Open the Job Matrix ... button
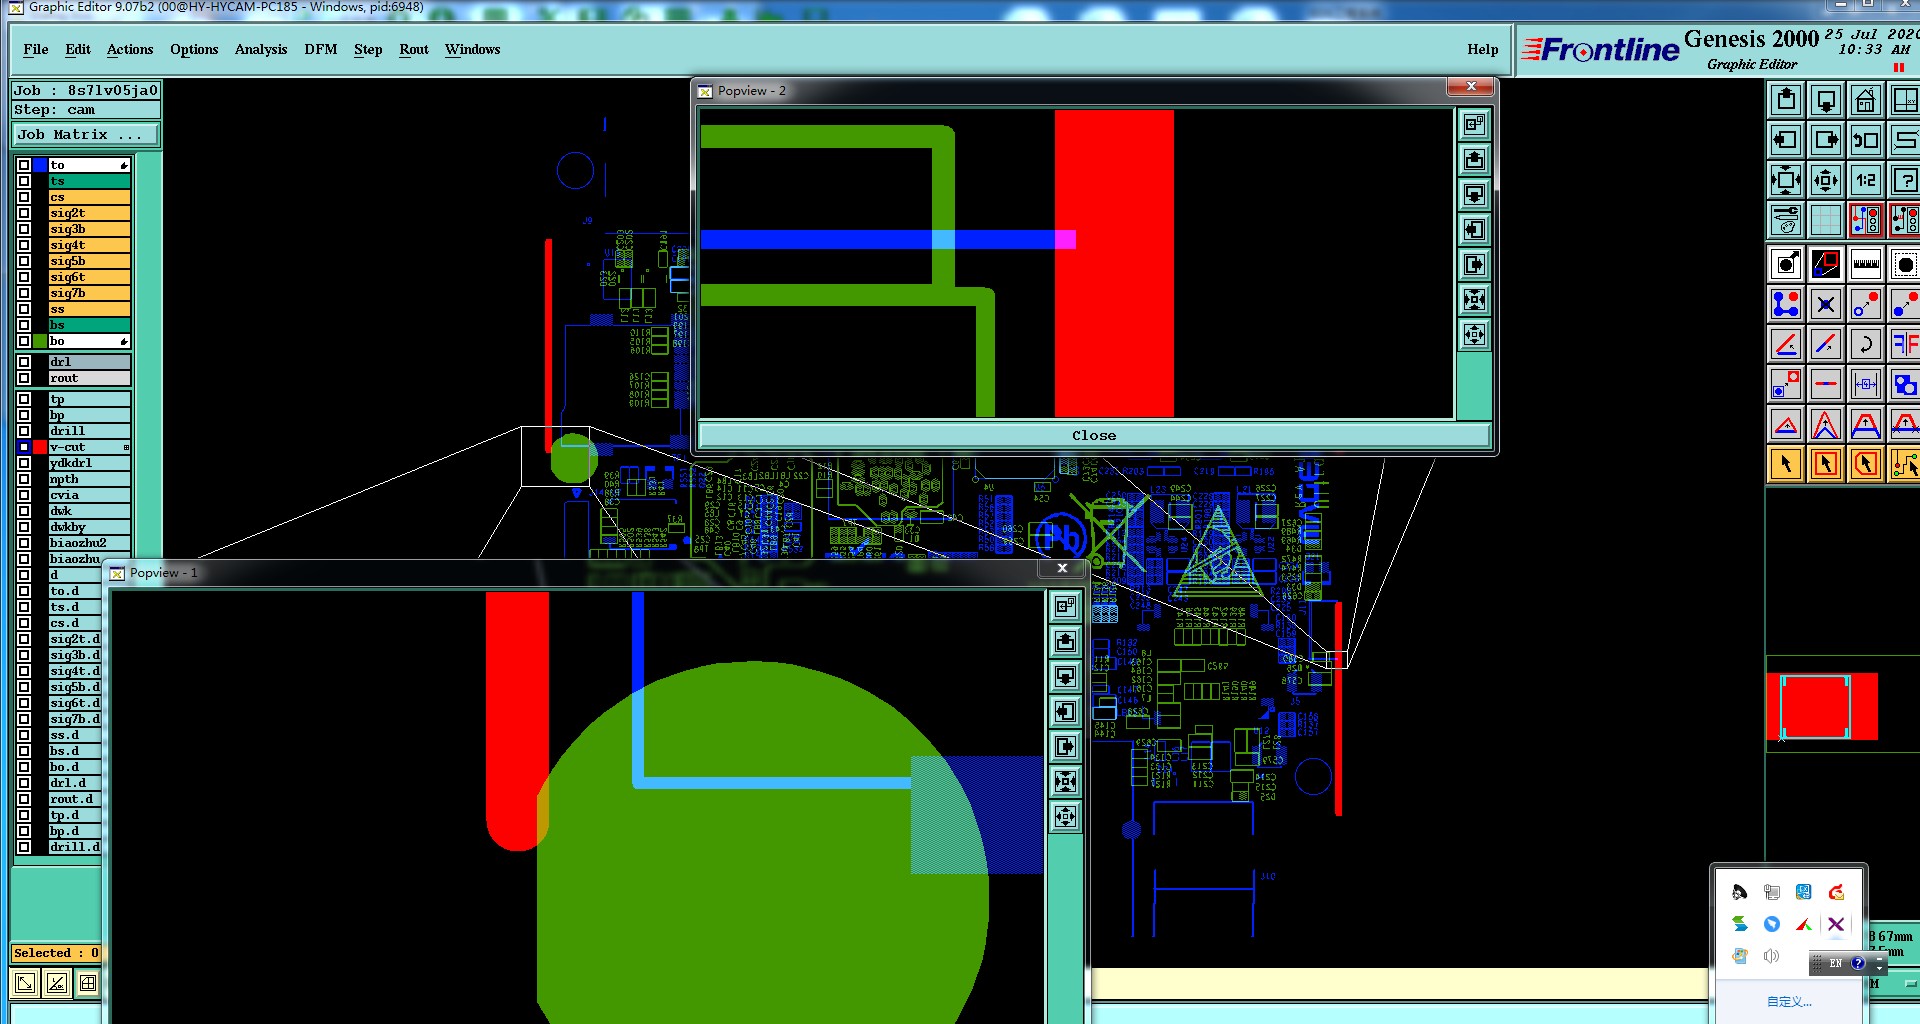This screenshot has width=1920, height=1024. 86,134
